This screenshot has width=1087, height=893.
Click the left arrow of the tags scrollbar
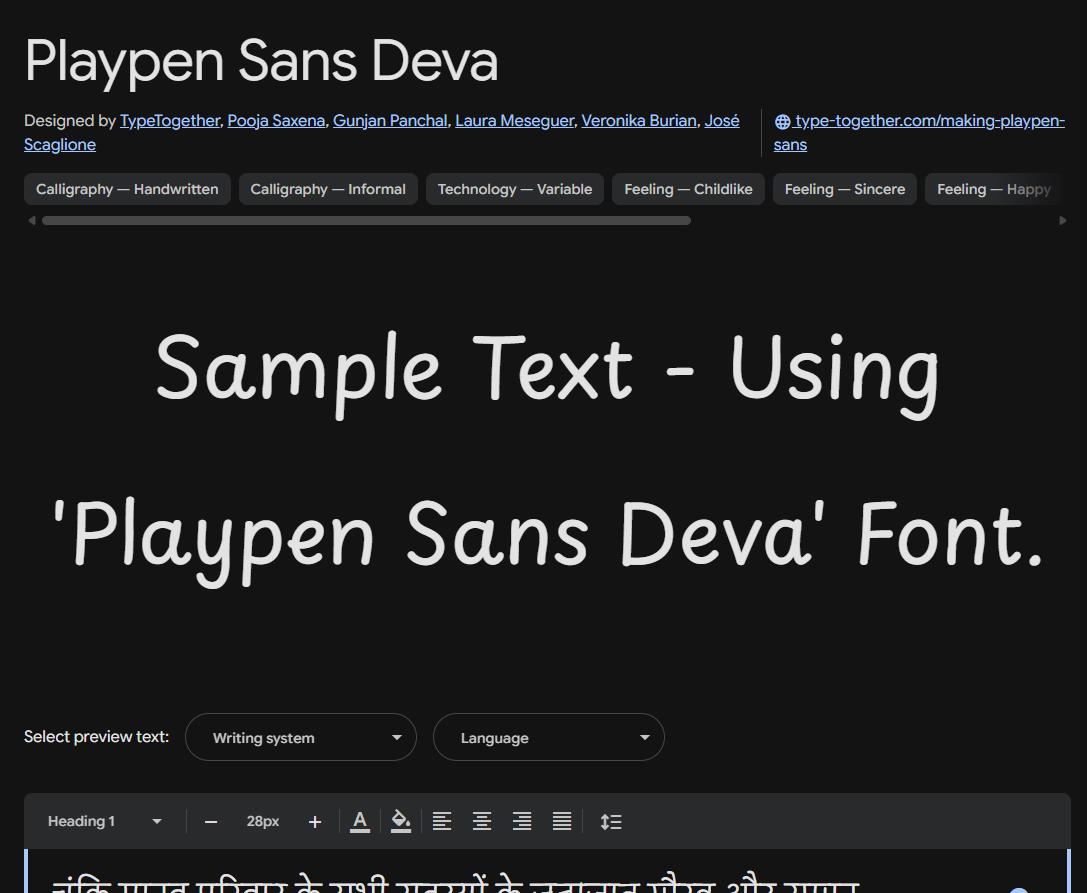(31, 220)
